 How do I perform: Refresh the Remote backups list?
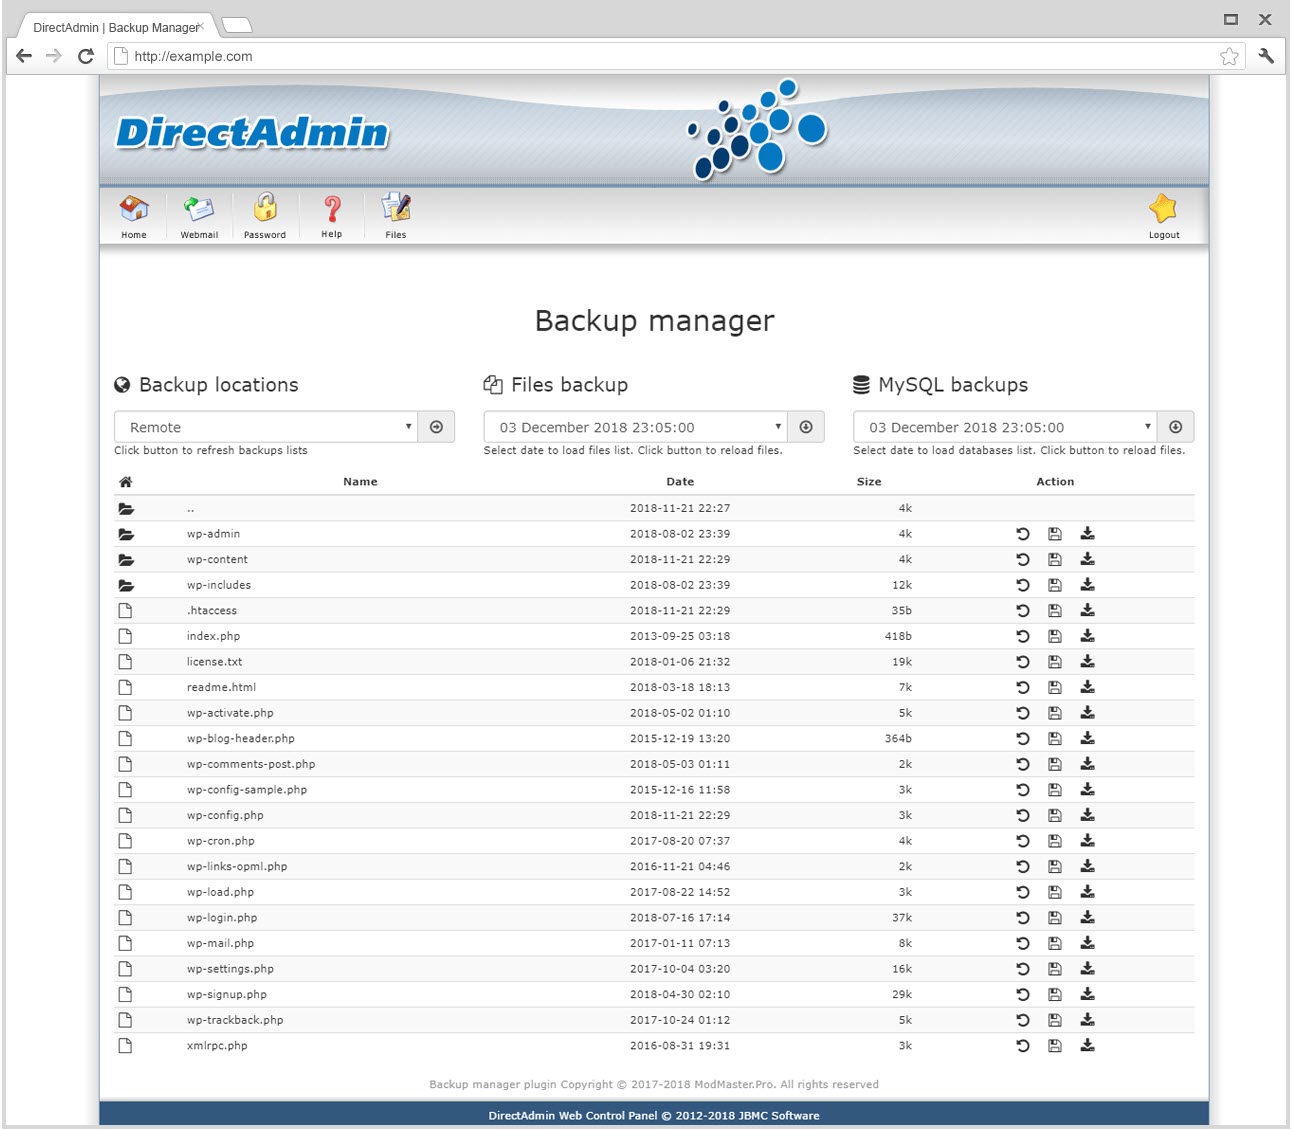click(436, 427)
